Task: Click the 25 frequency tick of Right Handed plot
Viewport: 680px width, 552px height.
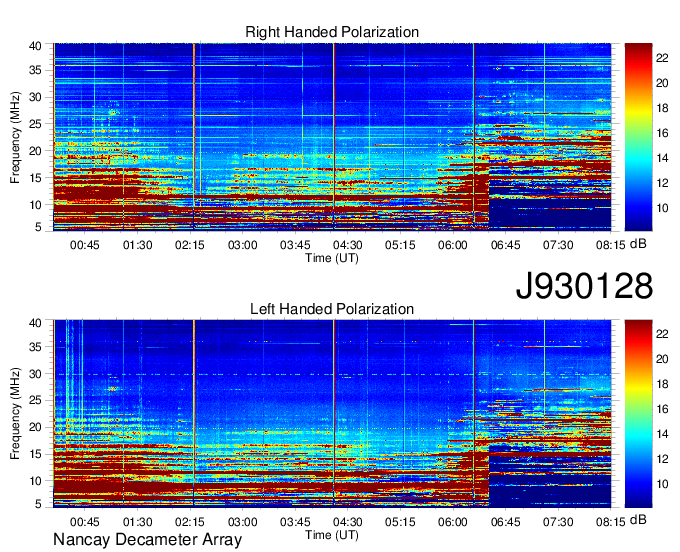Action: [x=35, y=124]
